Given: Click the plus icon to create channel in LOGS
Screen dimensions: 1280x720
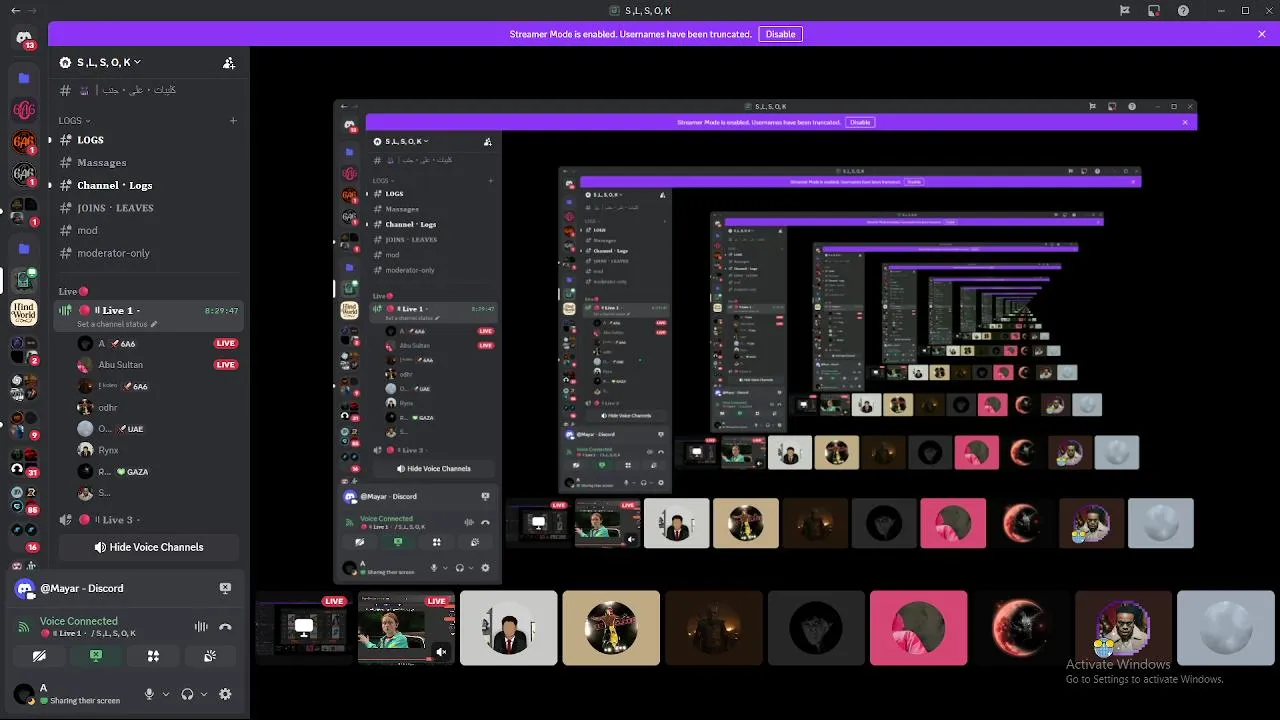Looking at the screenshot, I should [233, 121].
